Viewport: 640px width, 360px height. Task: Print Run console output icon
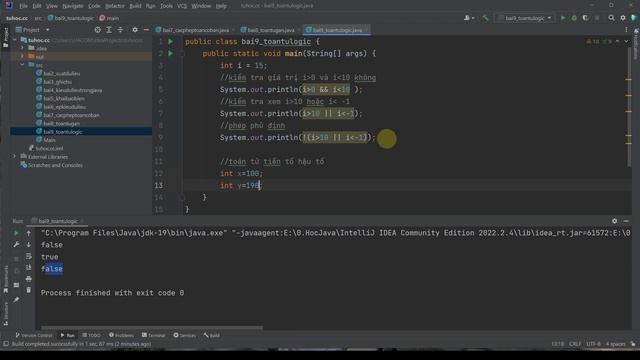[29, 279]
